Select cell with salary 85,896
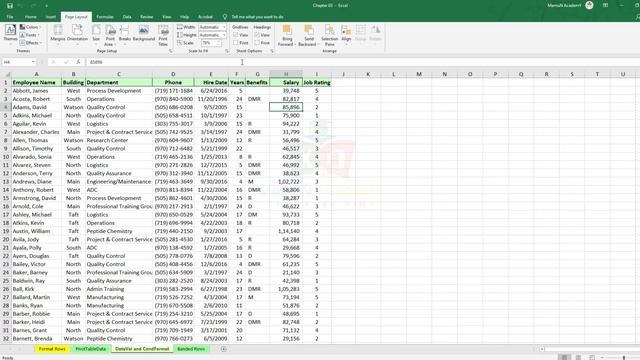Screen dimensions: 640x360 point(286,107)
